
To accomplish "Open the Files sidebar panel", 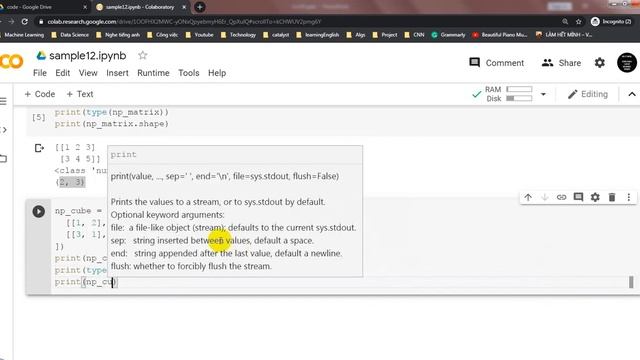I will click(3, 158).
